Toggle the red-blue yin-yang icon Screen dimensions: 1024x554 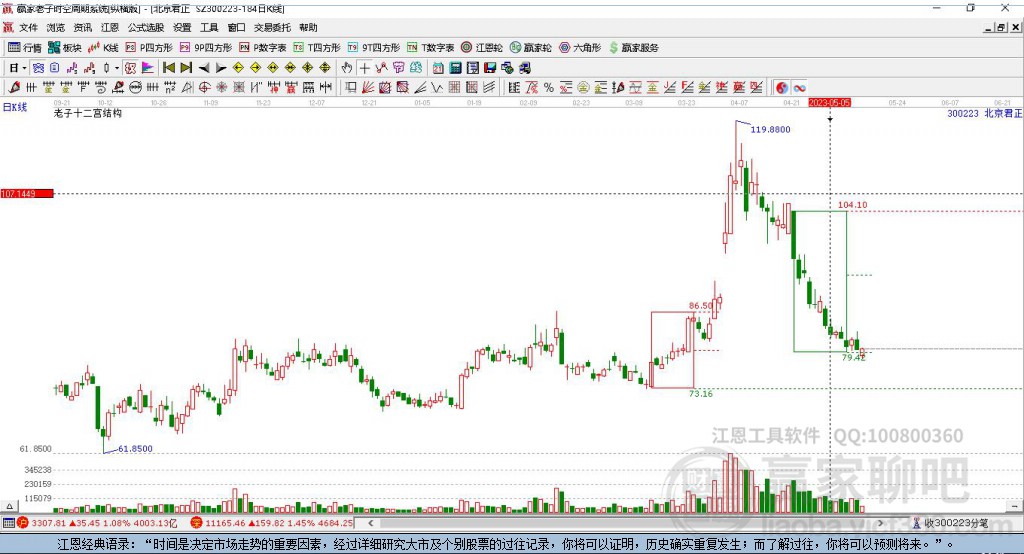[x=782, y=88]
